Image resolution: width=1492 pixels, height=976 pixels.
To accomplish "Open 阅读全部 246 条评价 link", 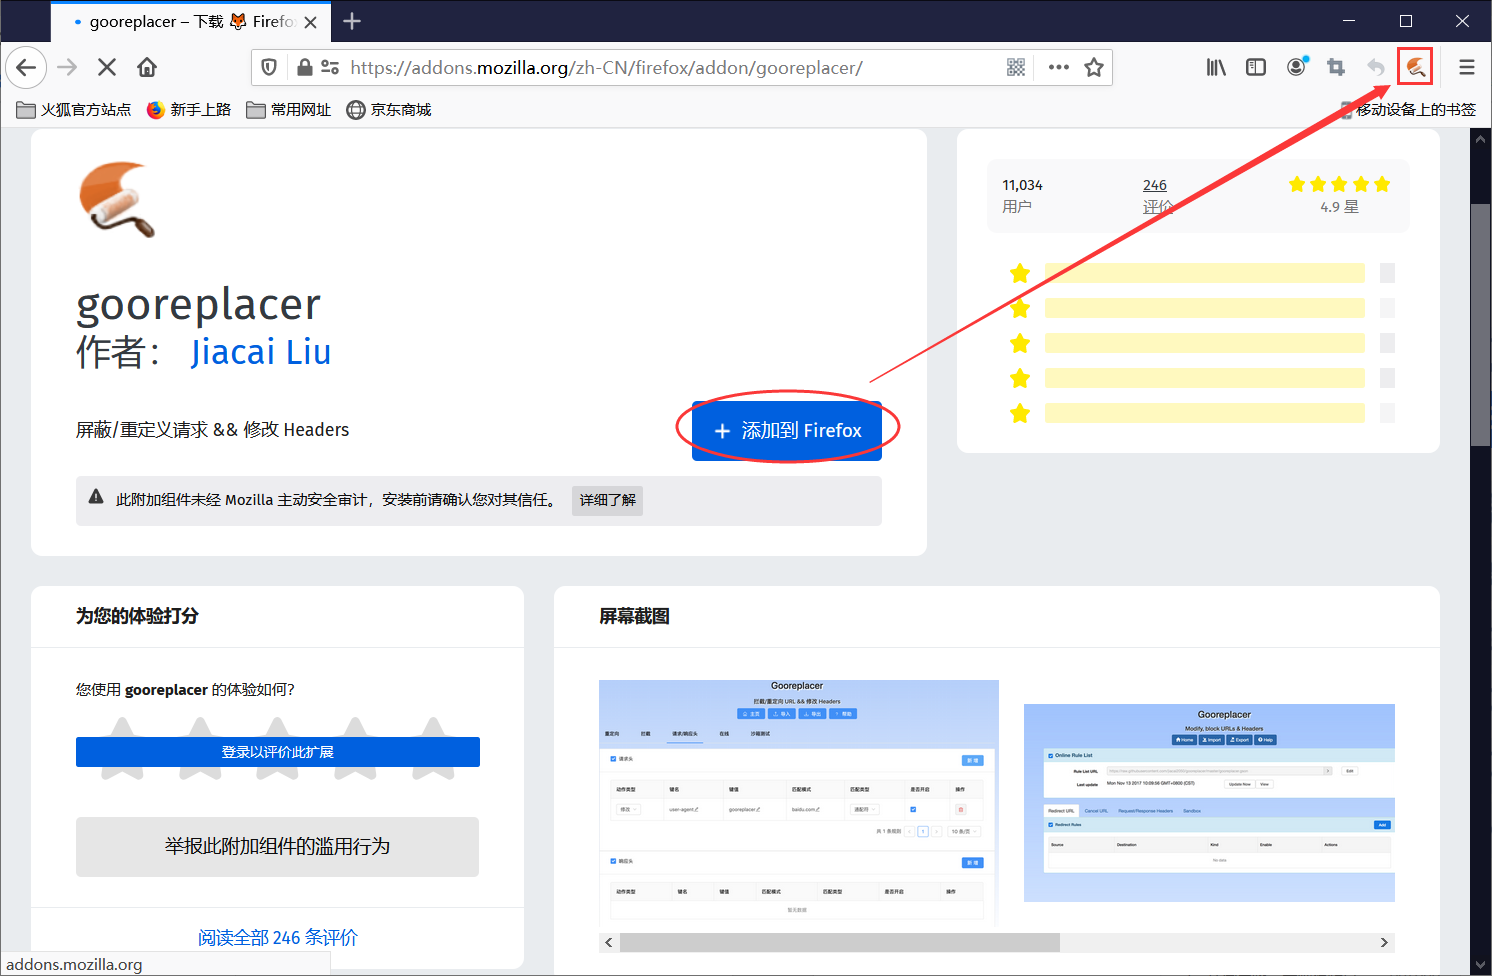I will point(277,938).
